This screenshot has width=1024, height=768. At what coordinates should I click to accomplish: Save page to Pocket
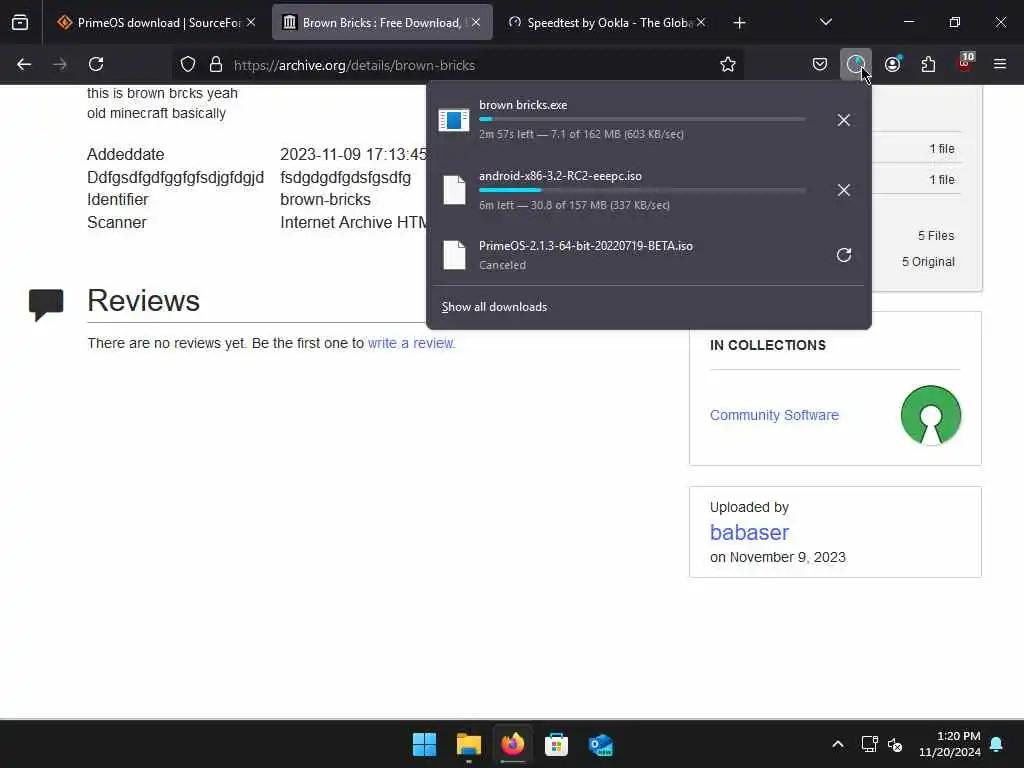click(820, 65)
